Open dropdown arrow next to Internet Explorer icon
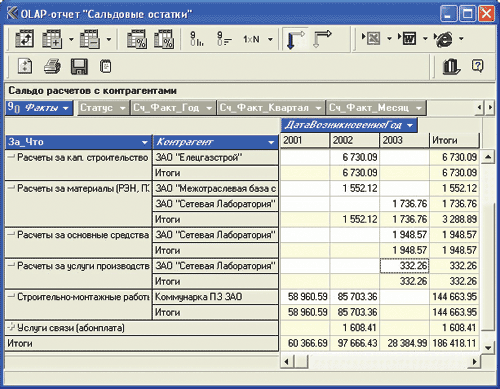Screen dimensions: 500x389 461,39
